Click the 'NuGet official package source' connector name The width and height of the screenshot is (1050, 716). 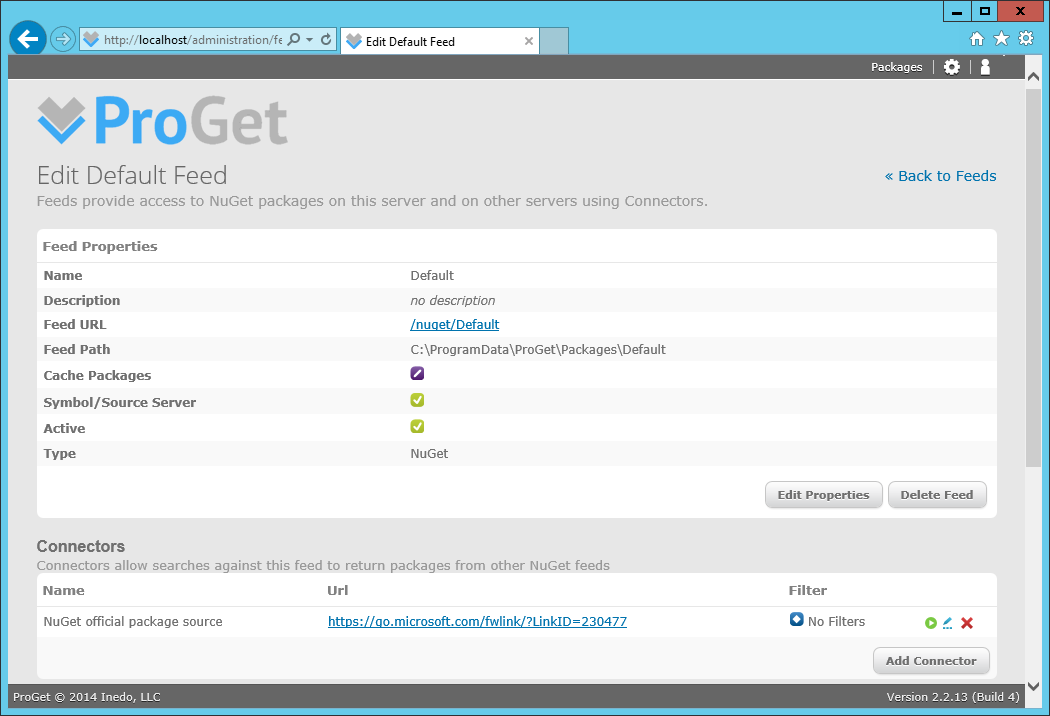coord(133,622)
